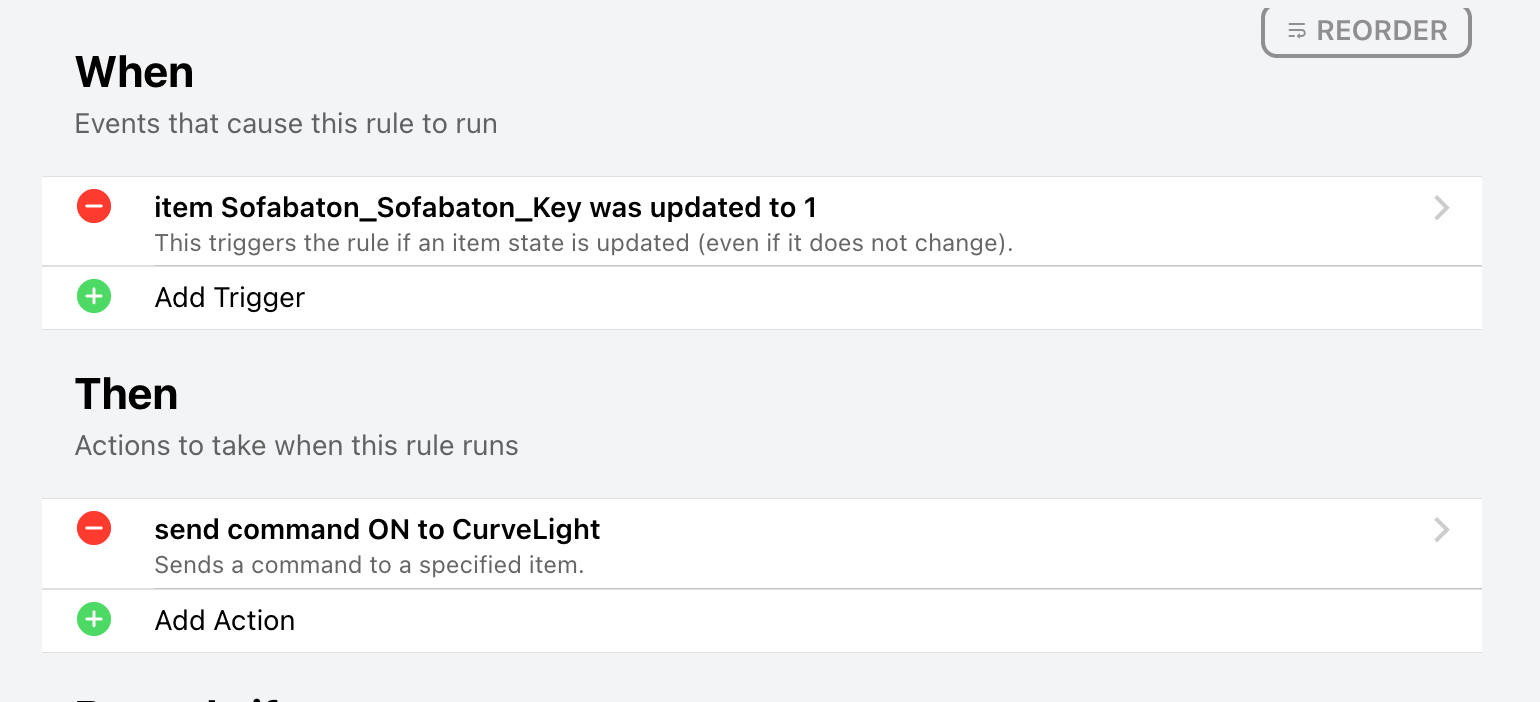Click the green plus beside Add Trigger
Screen dimensions: 1540x702
(x=94, y=297)
